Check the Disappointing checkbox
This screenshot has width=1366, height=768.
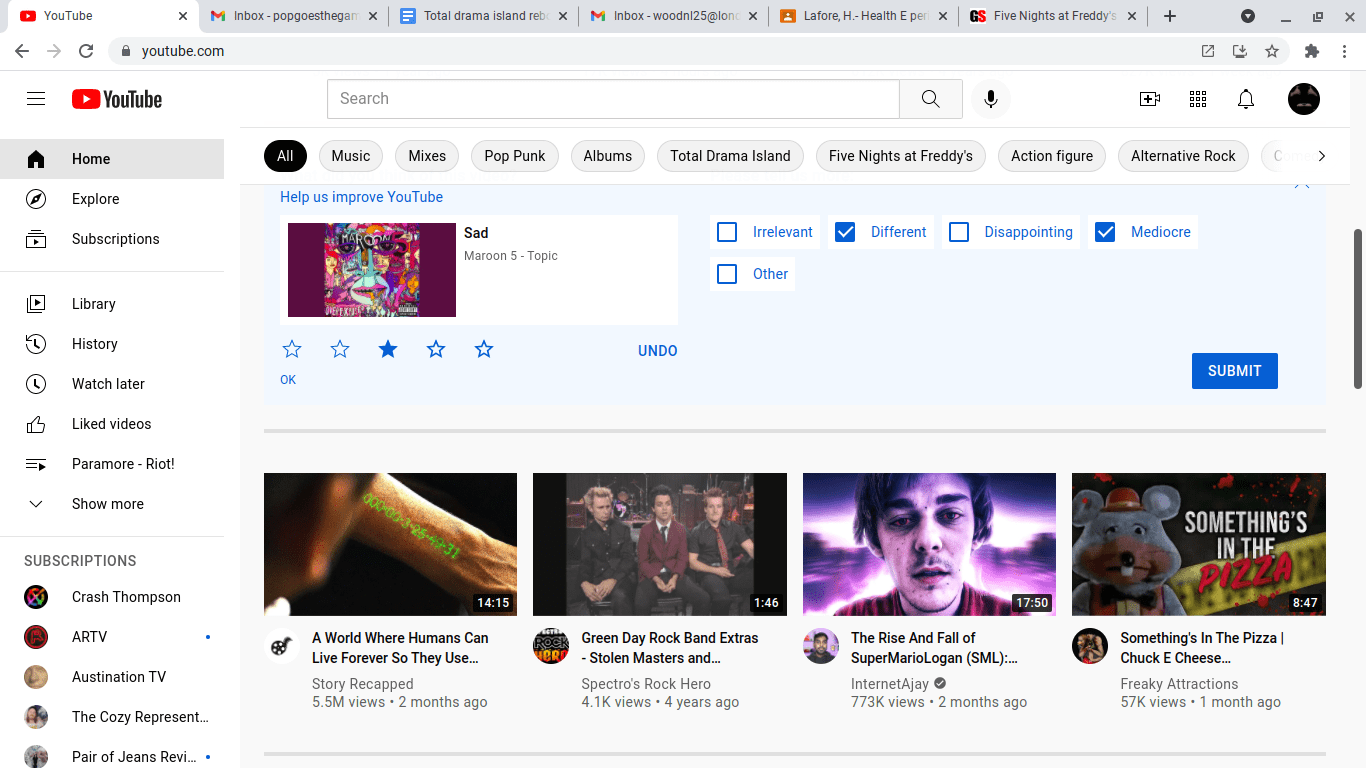coord(959,232)
